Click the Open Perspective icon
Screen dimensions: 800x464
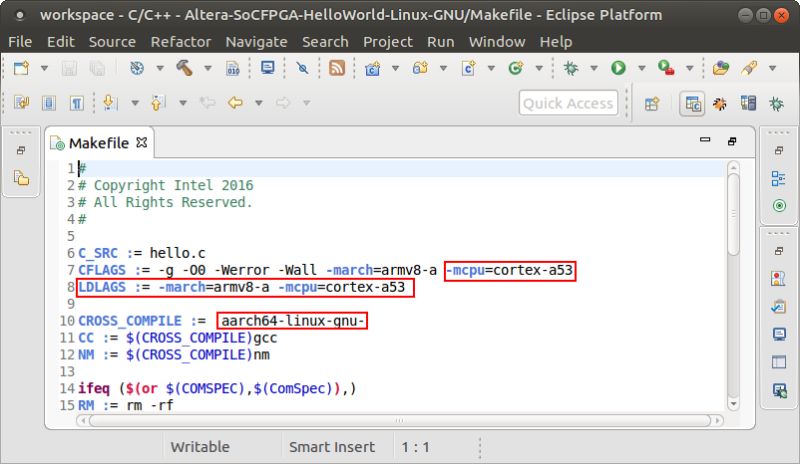(652, 104)
